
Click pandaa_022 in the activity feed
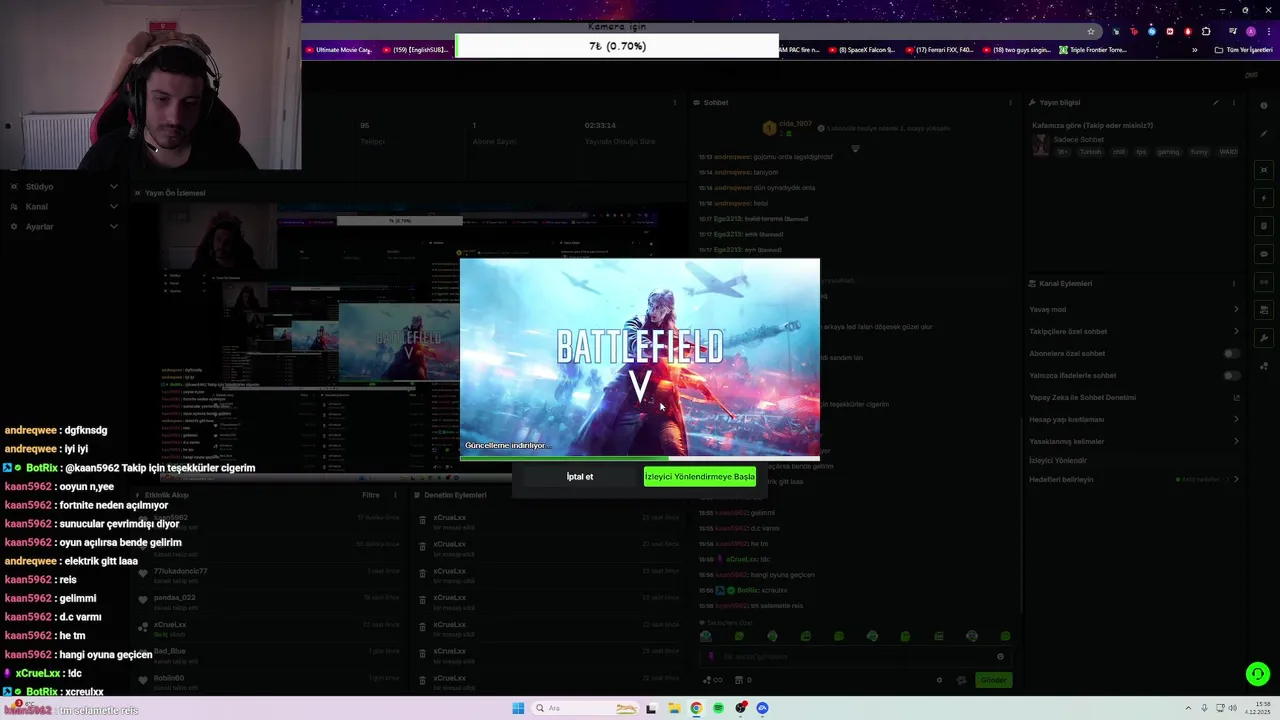174,598
